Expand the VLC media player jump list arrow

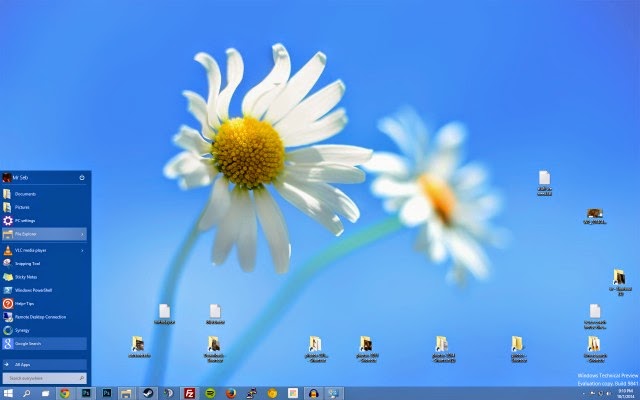point(82,250)
